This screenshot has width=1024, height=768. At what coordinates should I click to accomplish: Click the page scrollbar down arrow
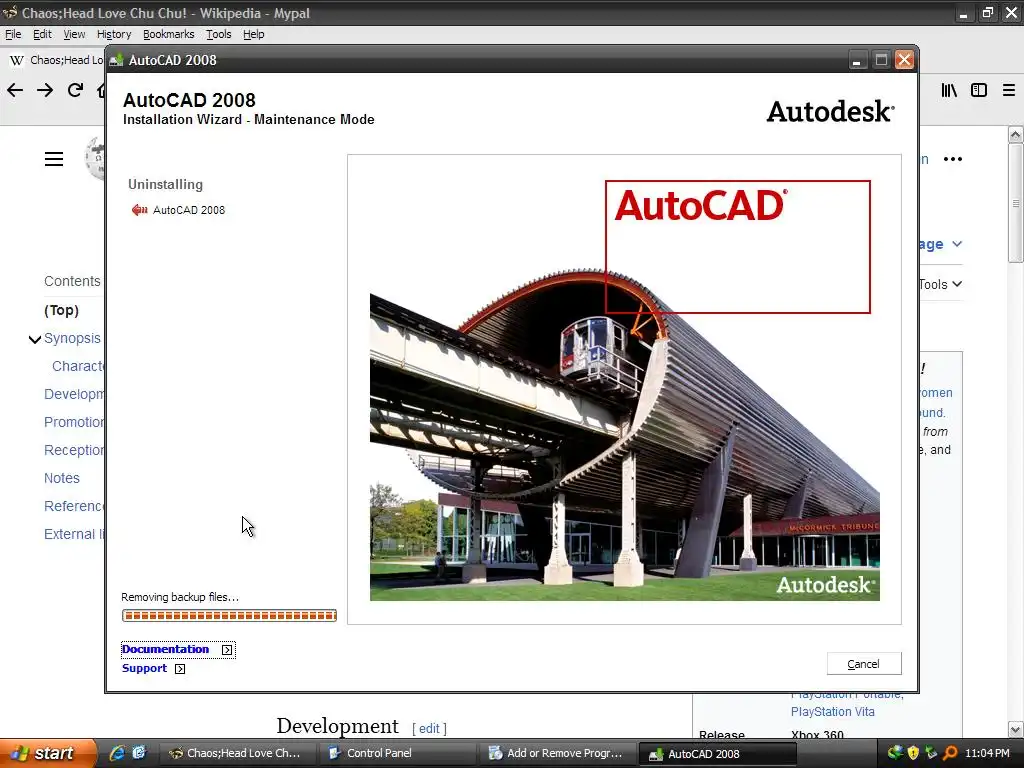pos(1015,729)
